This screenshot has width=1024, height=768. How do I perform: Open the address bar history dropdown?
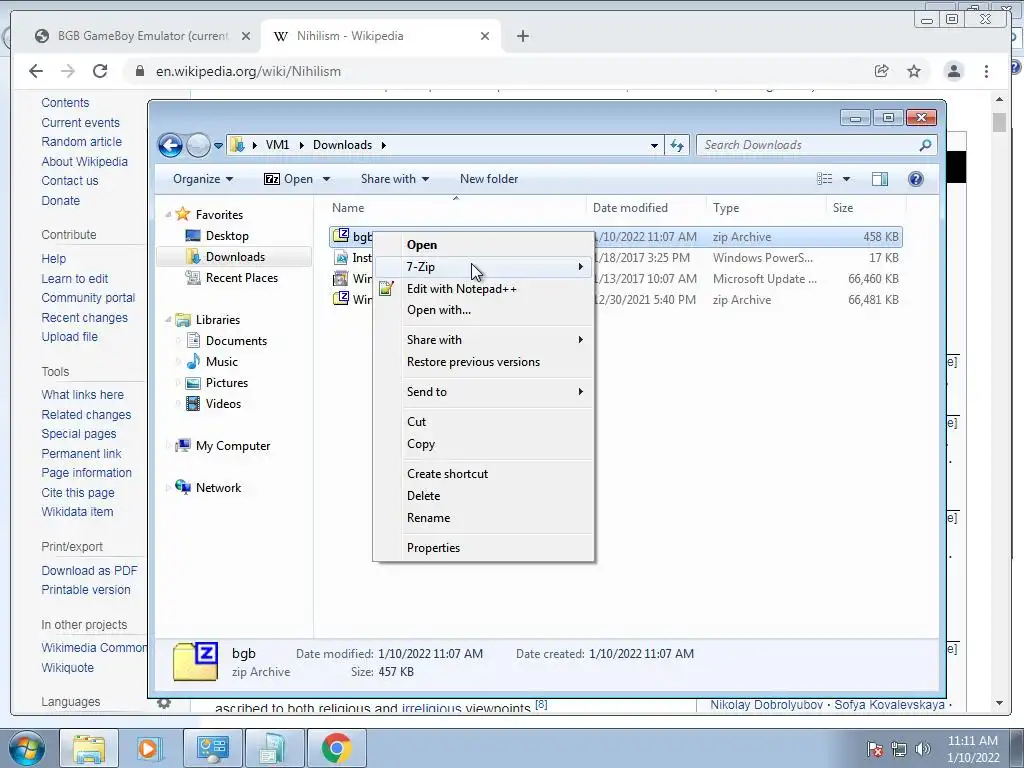654,145
